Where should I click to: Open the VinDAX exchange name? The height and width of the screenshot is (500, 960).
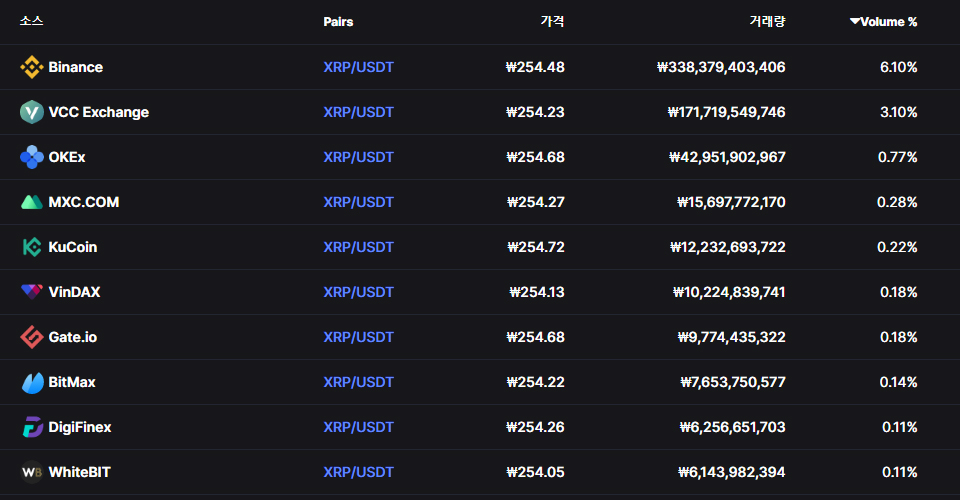74,292
